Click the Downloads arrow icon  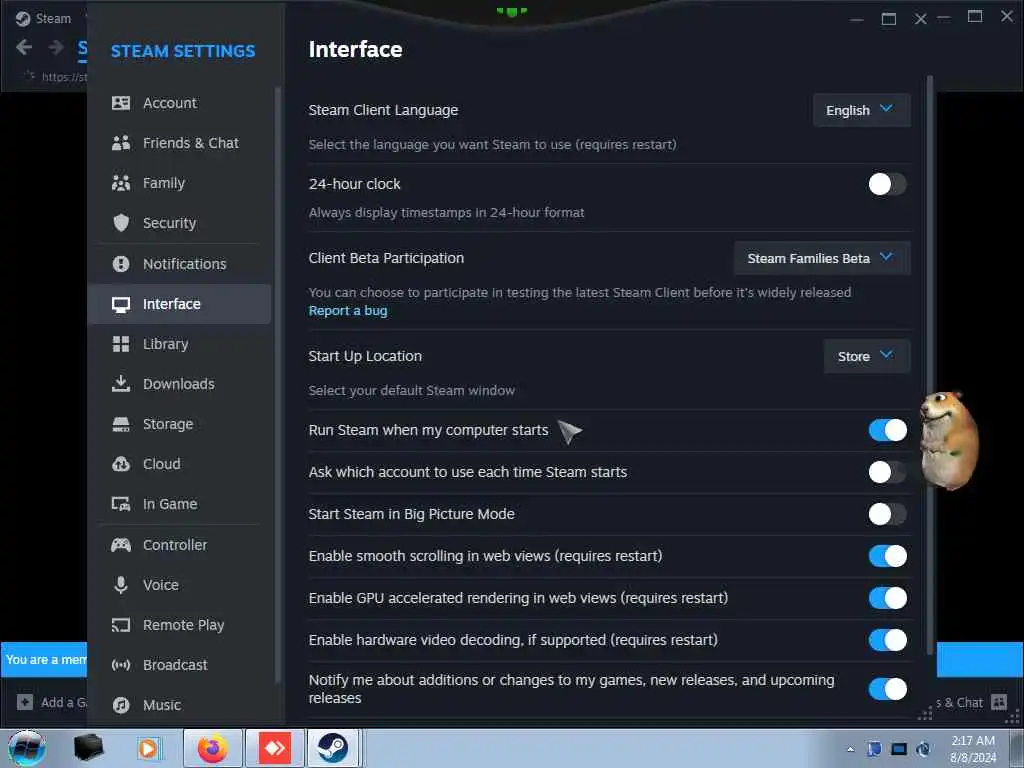click(121, 384)
